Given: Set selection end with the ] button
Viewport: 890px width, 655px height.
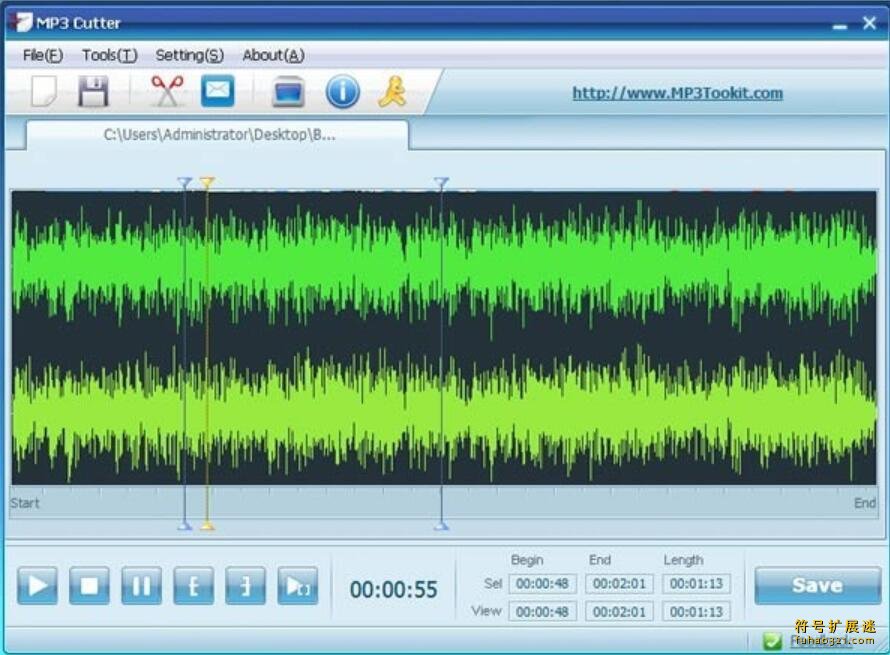Looking at the screenshot, I should pos(245,586).
